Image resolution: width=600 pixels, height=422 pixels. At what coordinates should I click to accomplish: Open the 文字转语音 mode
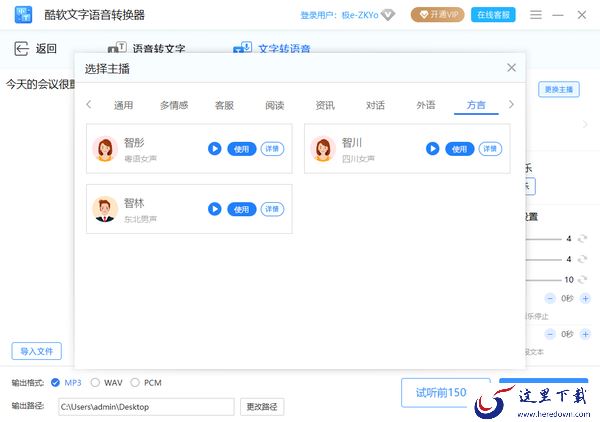272,49
